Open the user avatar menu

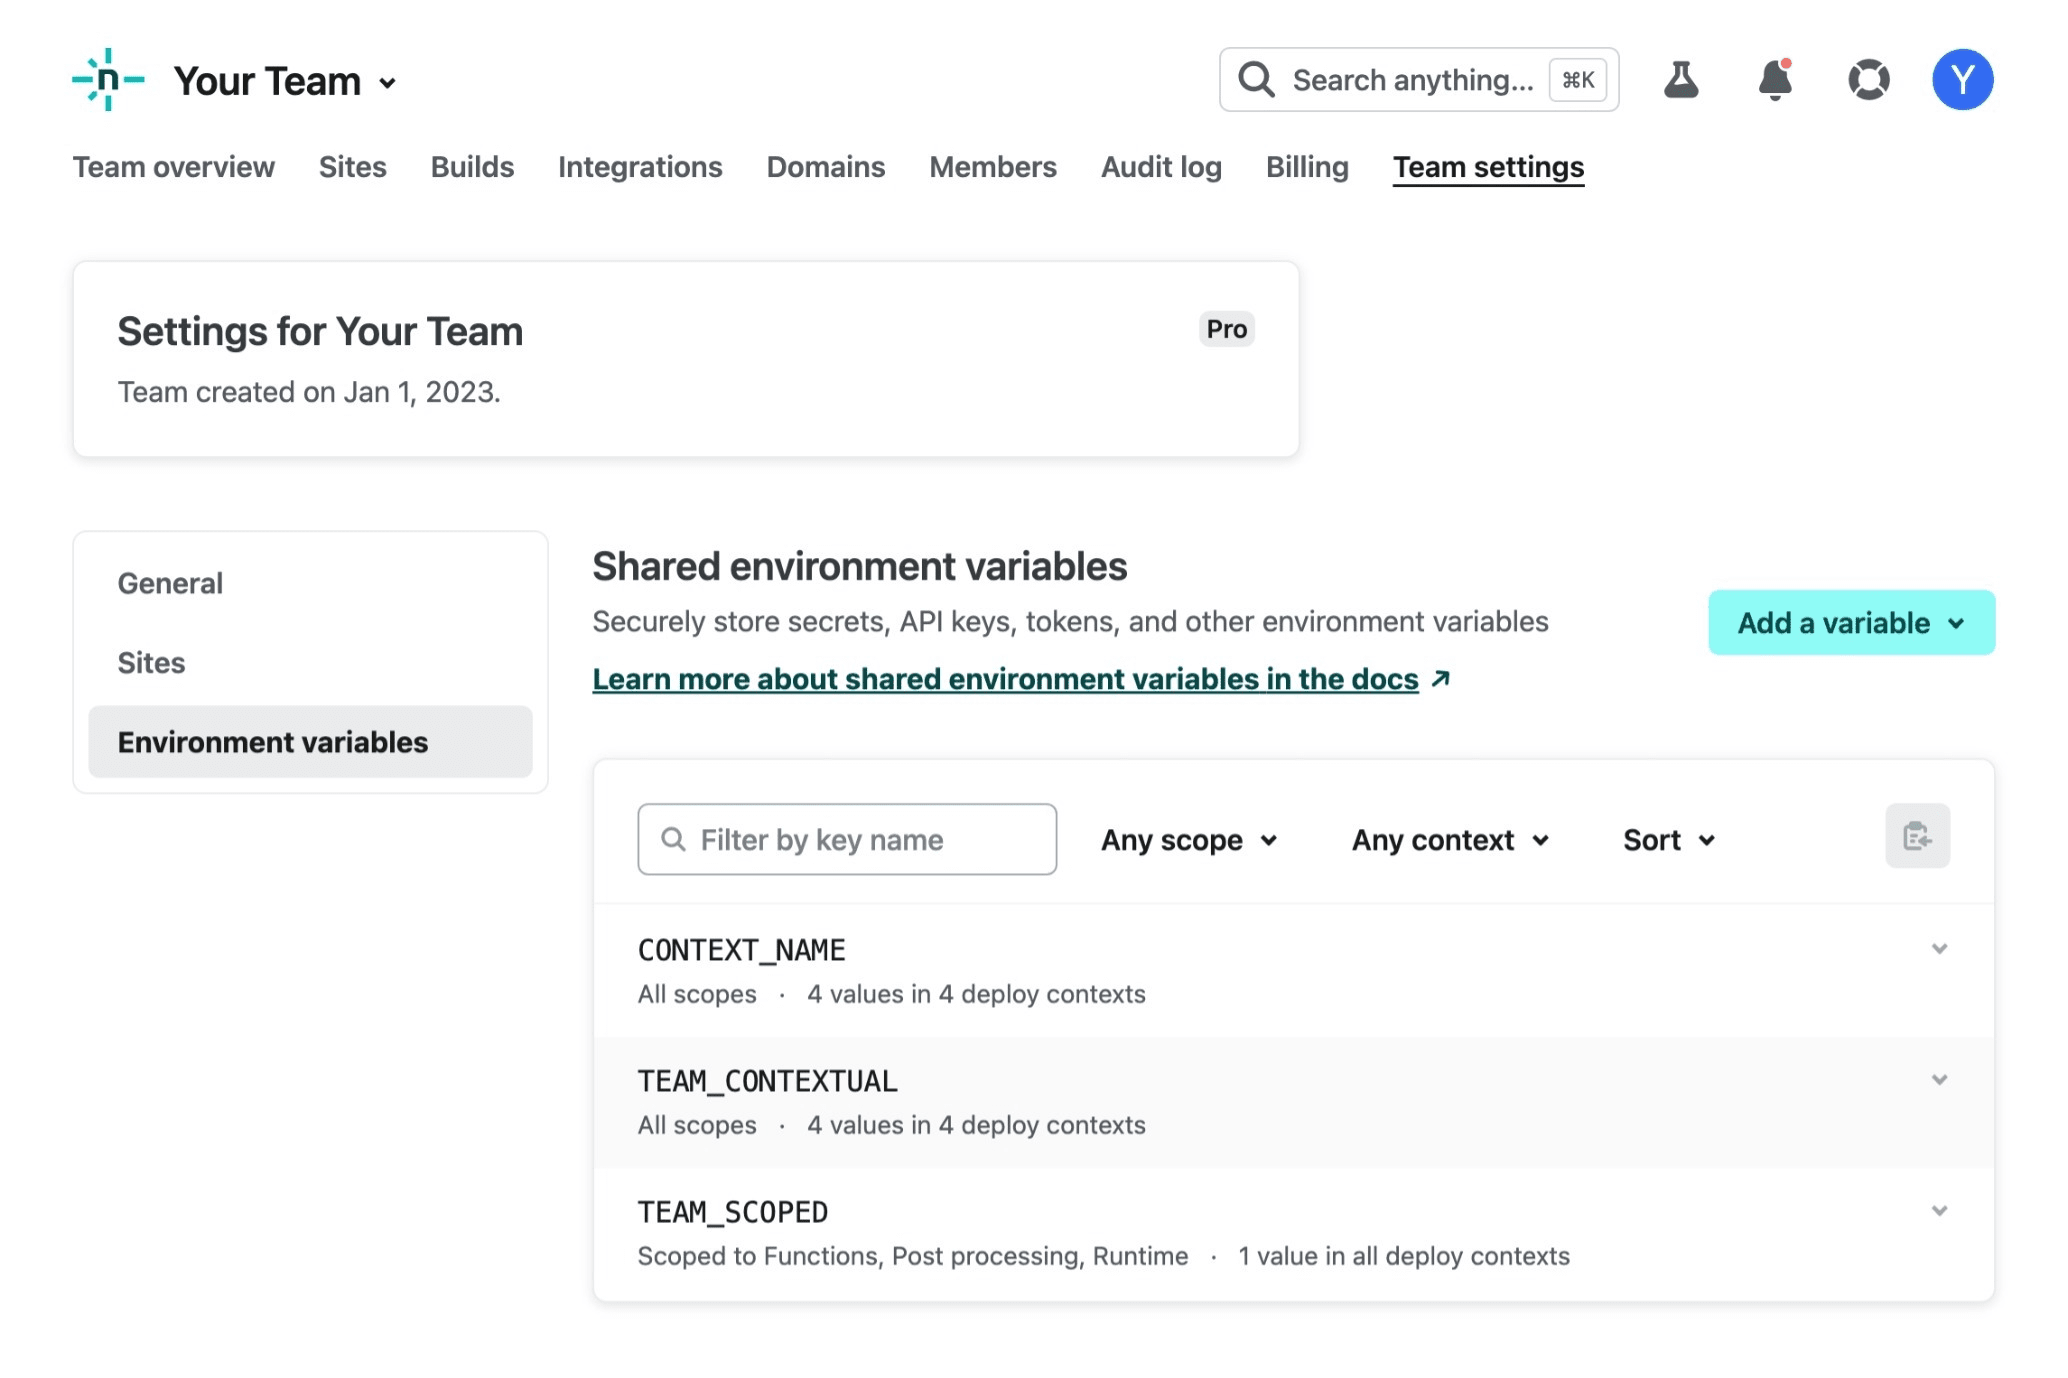[x=1962, y=80]
